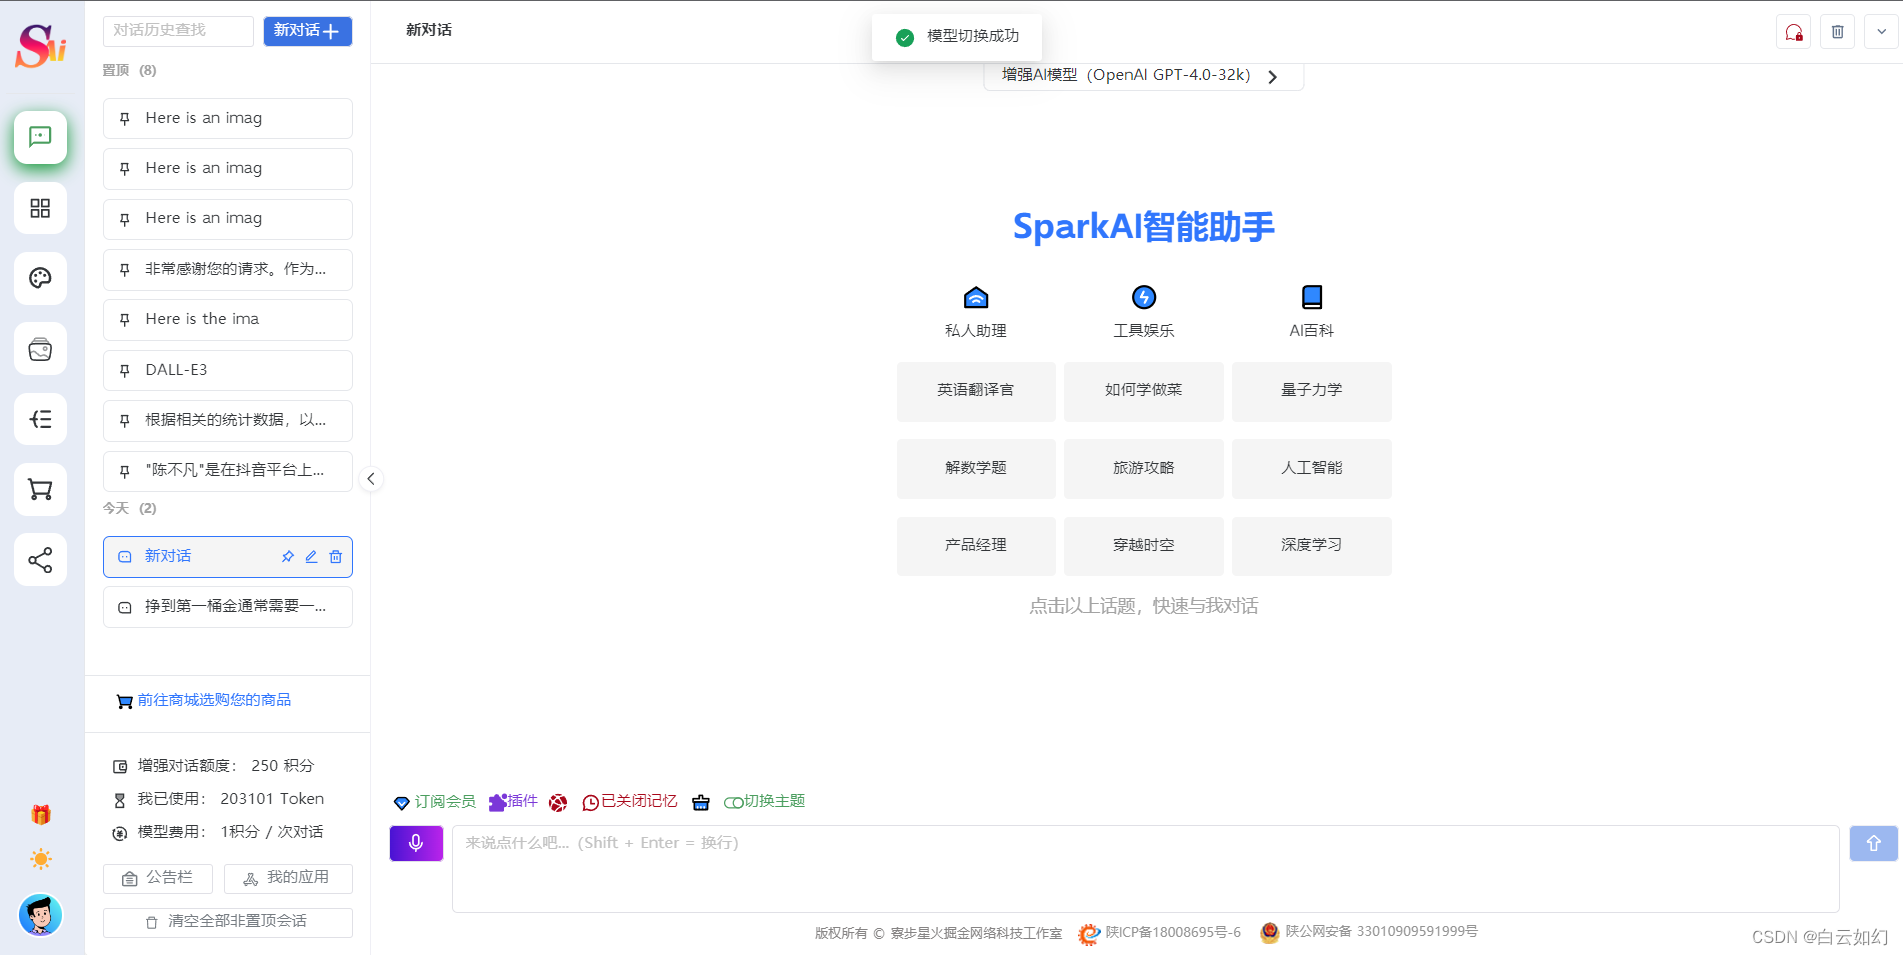Toggle 切换主题 theme switch
Image resolution: width=1903 pixels, height=955 pixels.
click(x=765, y=802)
